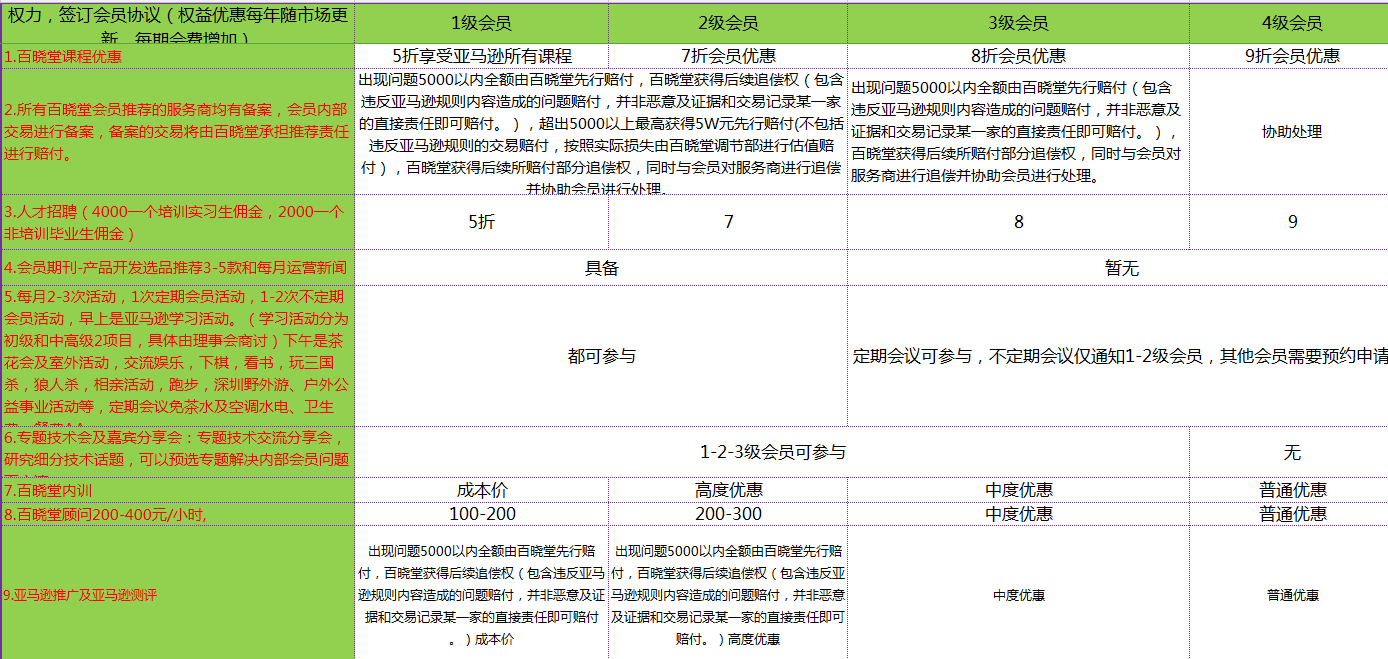Select the row label 8.百晓堂顾问200-400元/小时

[x=178, y=514]
